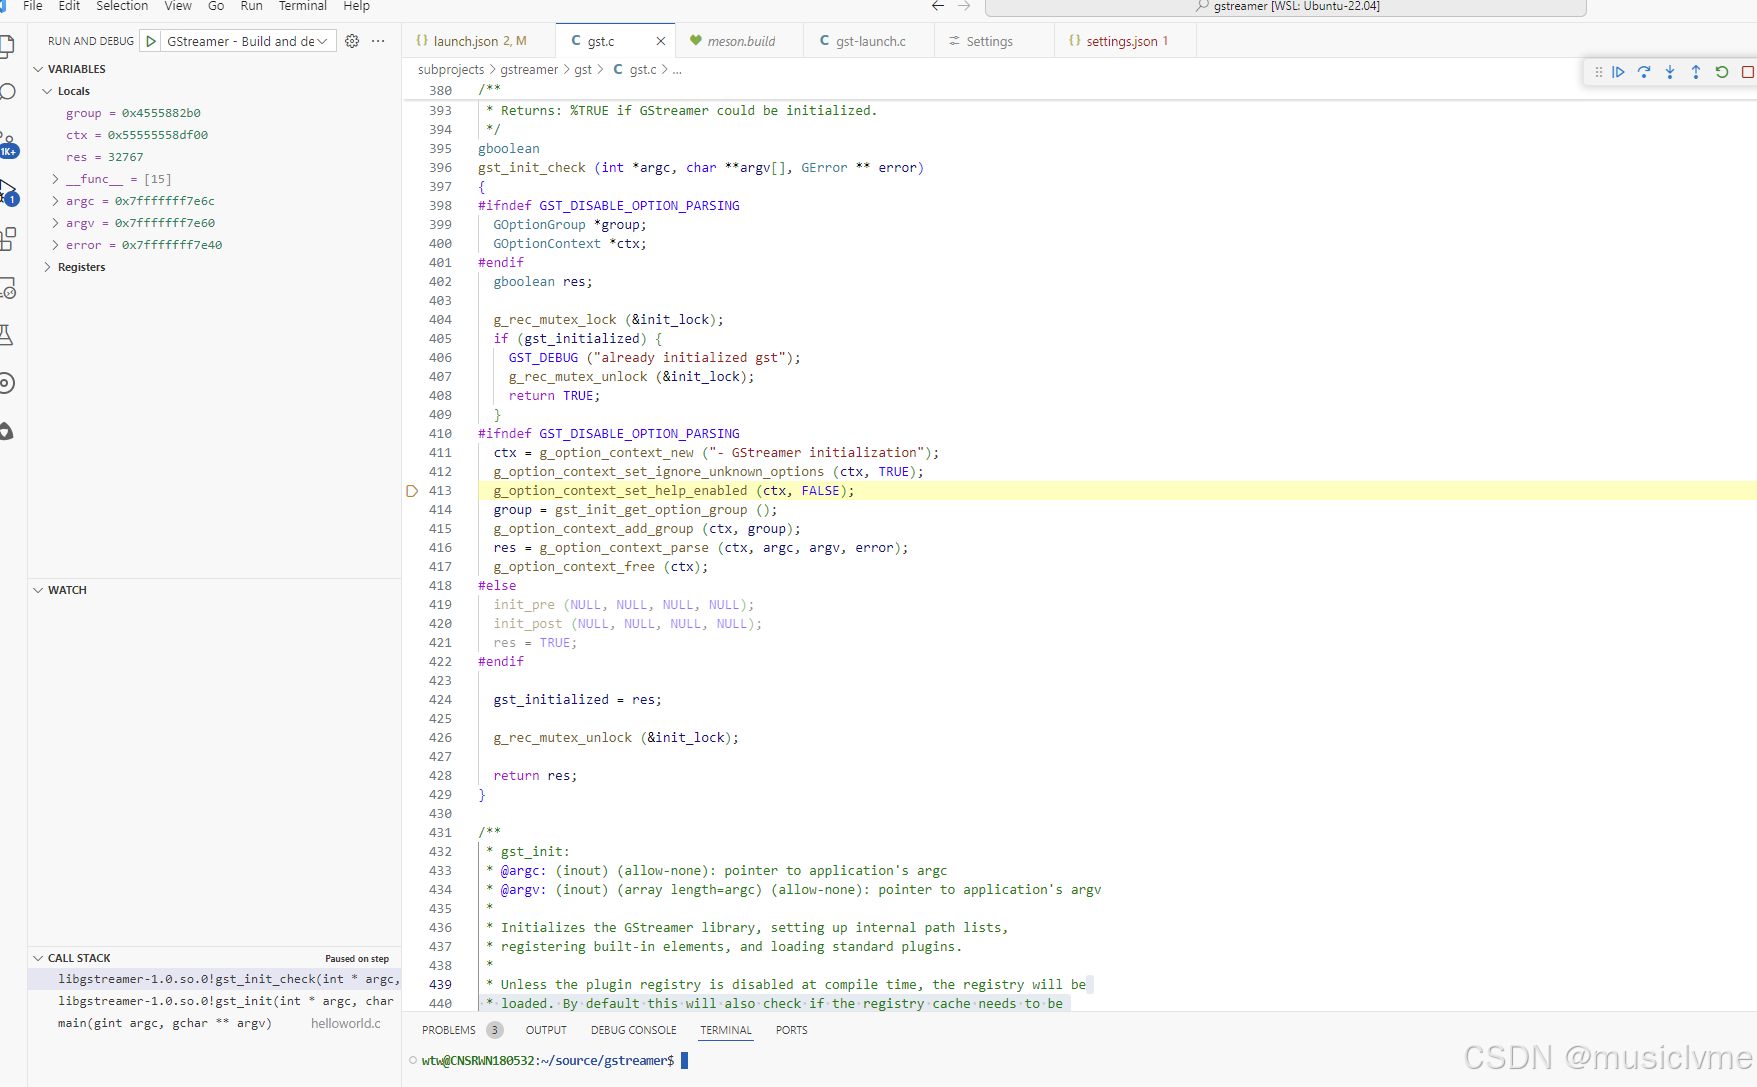
Task: Click the debug Step Out button
Action: coord(1696,72)
